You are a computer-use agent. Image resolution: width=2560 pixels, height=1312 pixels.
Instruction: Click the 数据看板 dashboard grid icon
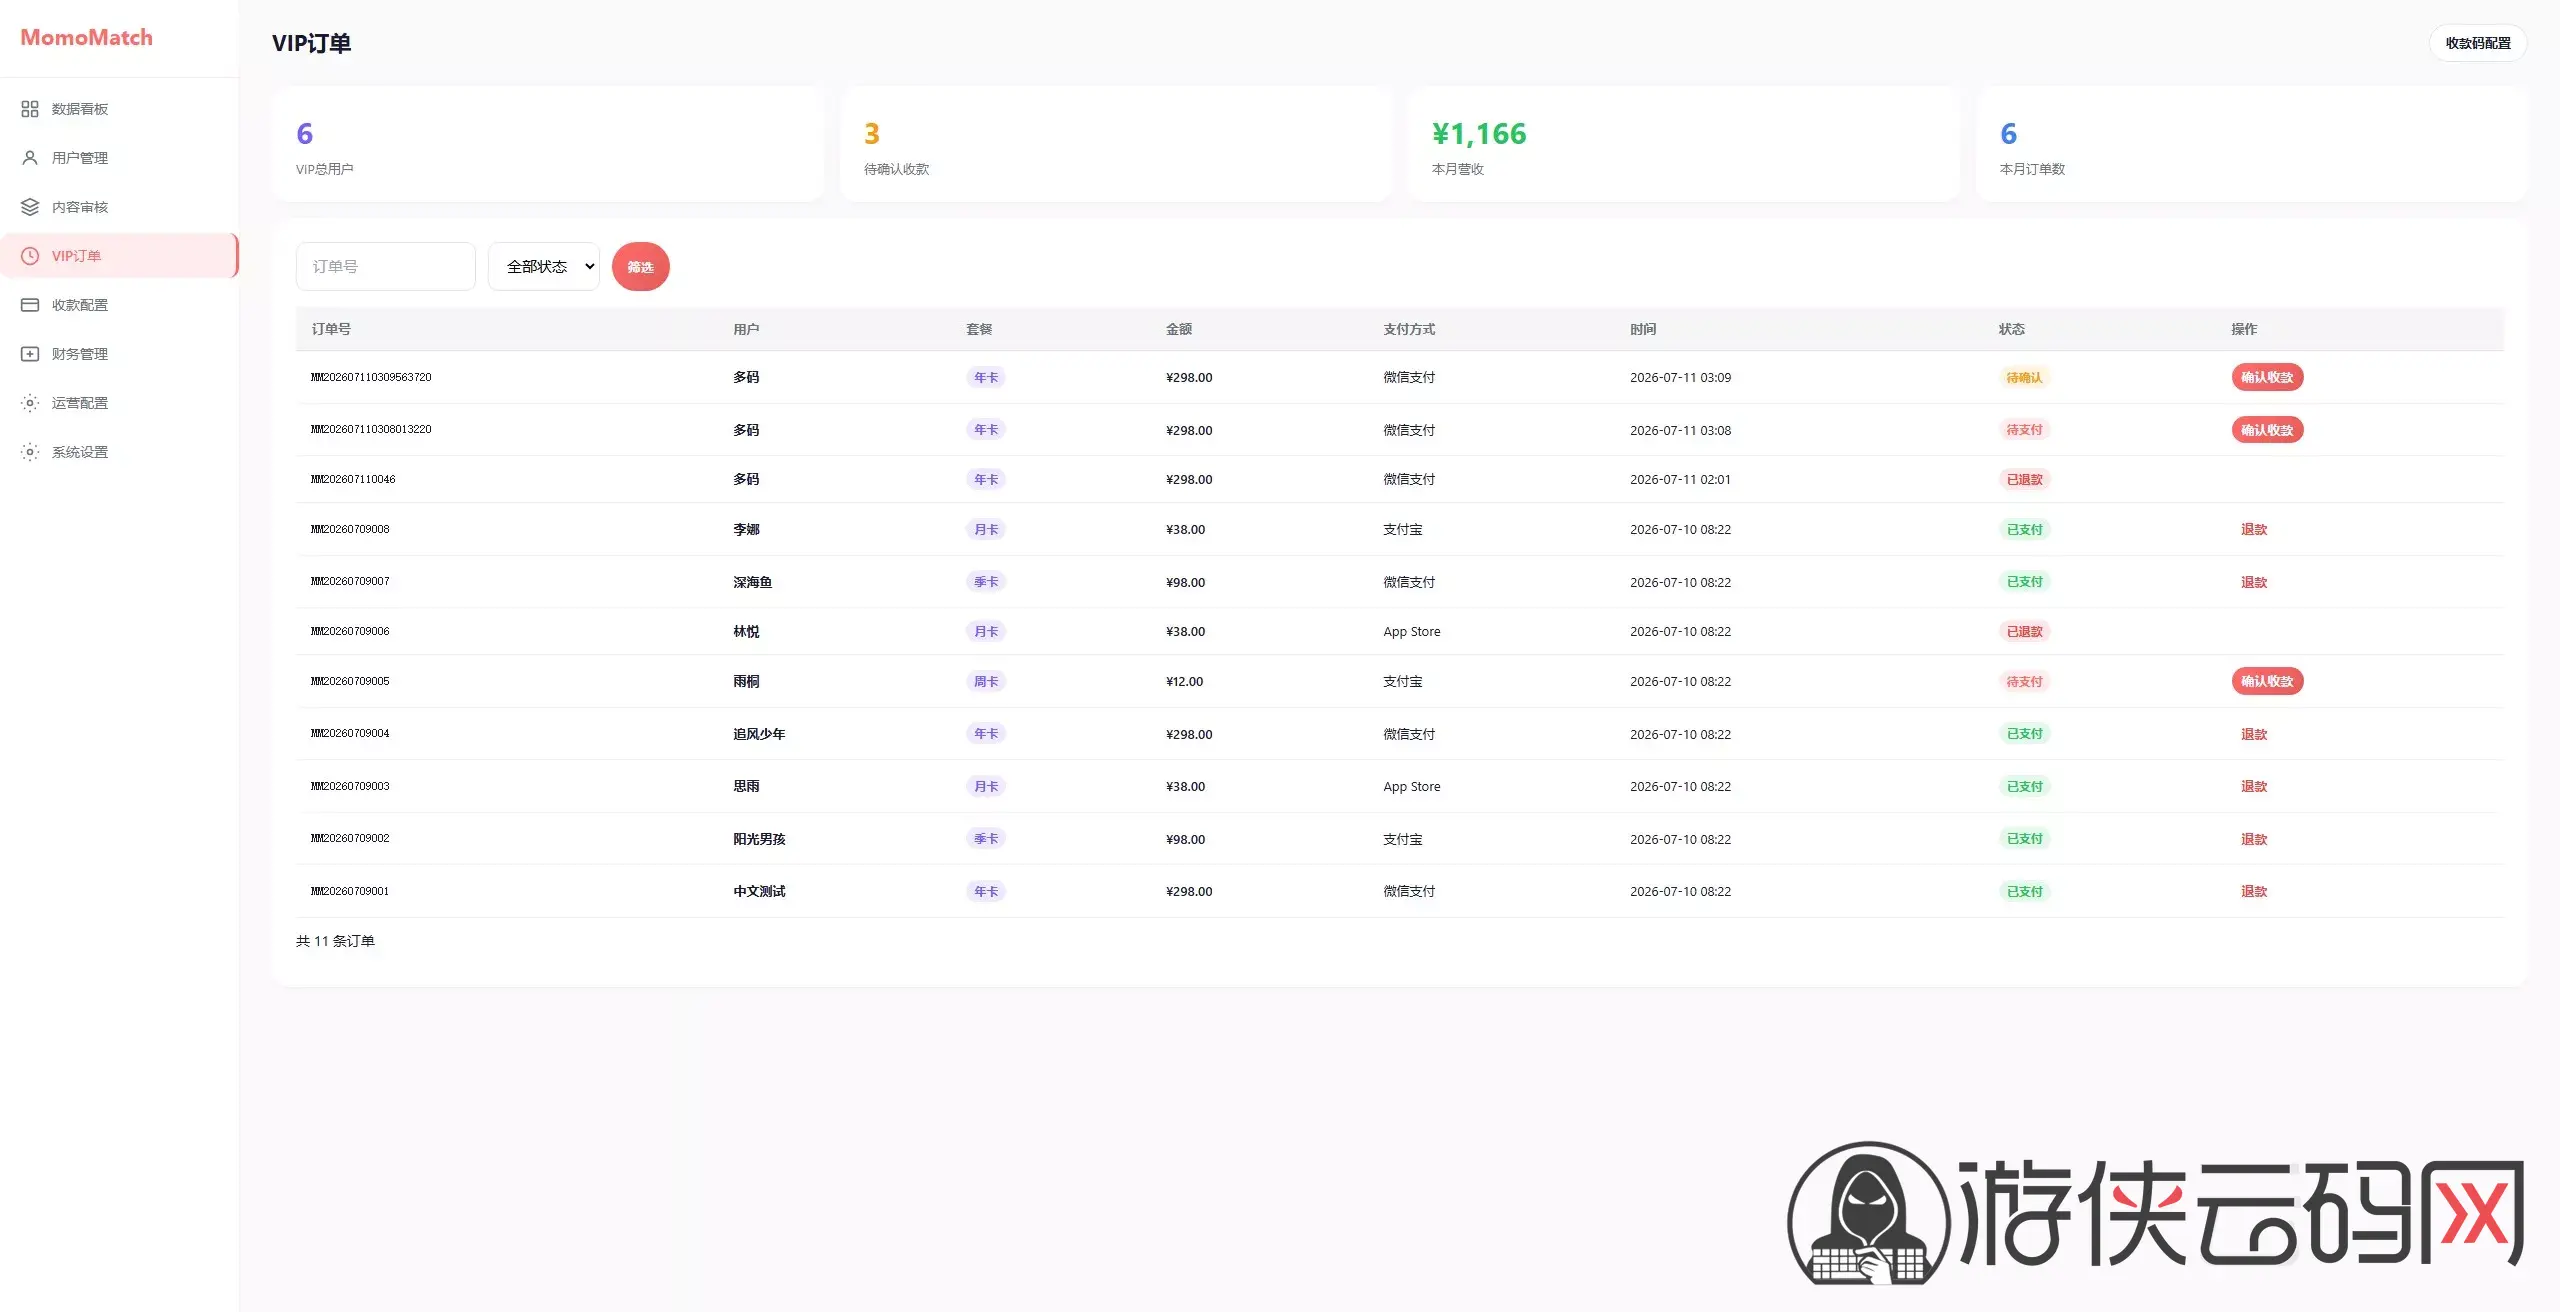[x=30, y=109]
